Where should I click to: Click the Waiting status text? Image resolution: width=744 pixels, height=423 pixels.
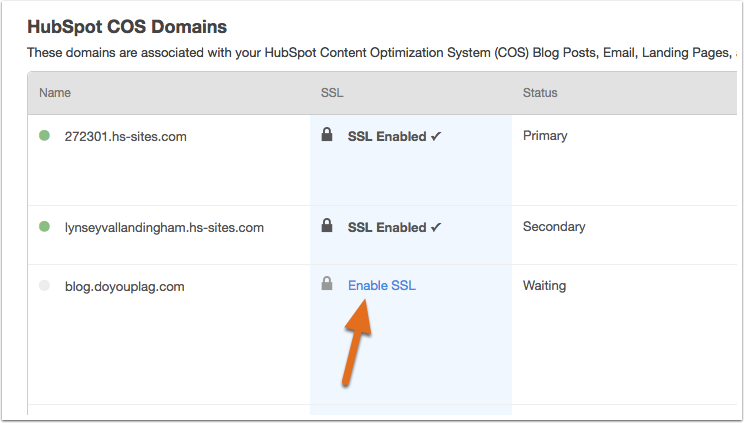pyautogui.click(x=545, y=285)
